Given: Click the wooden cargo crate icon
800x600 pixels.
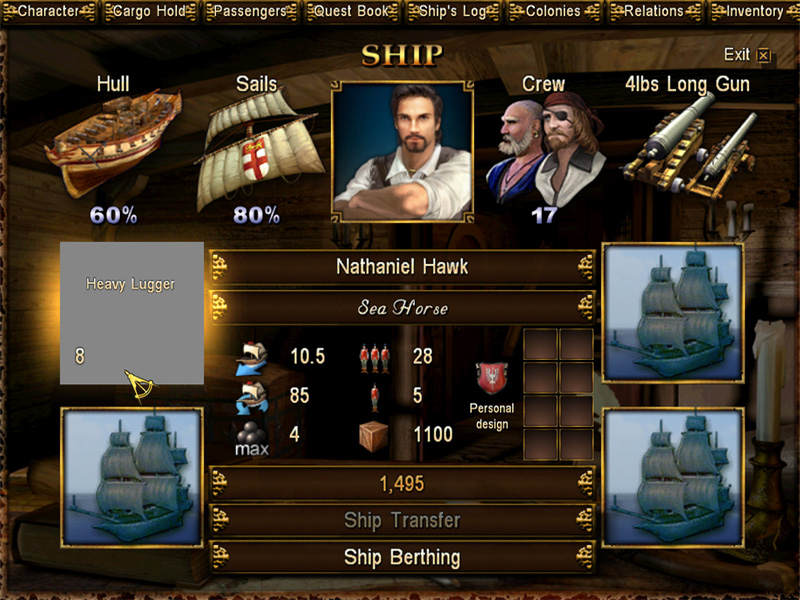Looking at the screenshot, I should (373, 436).
